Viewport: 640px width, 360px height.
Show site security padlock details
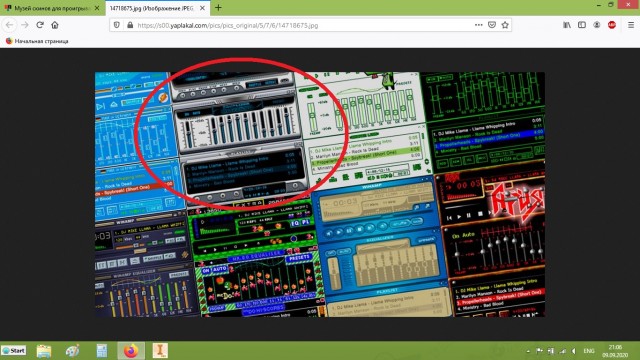click(x=130, y=25)
